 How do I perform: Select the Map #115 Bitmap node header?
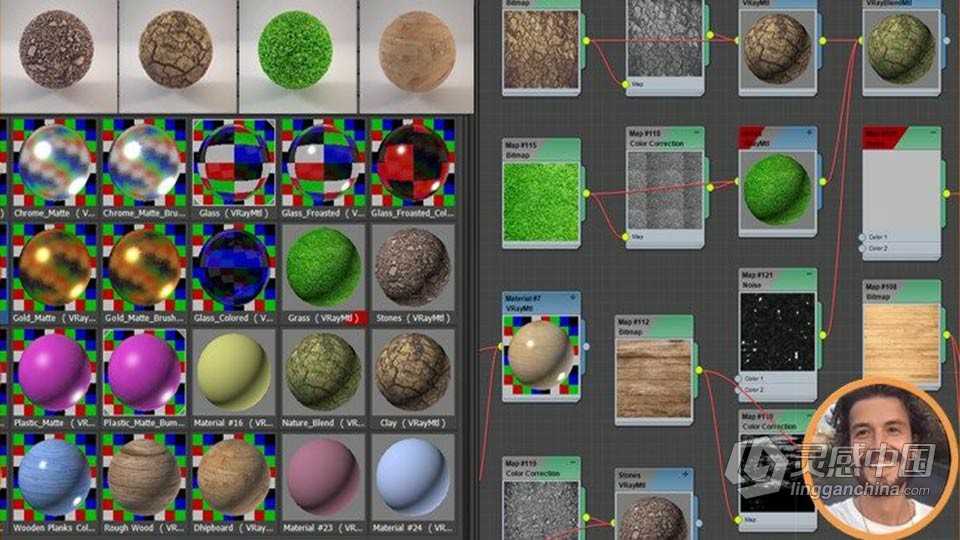click(x=541, y=150)
